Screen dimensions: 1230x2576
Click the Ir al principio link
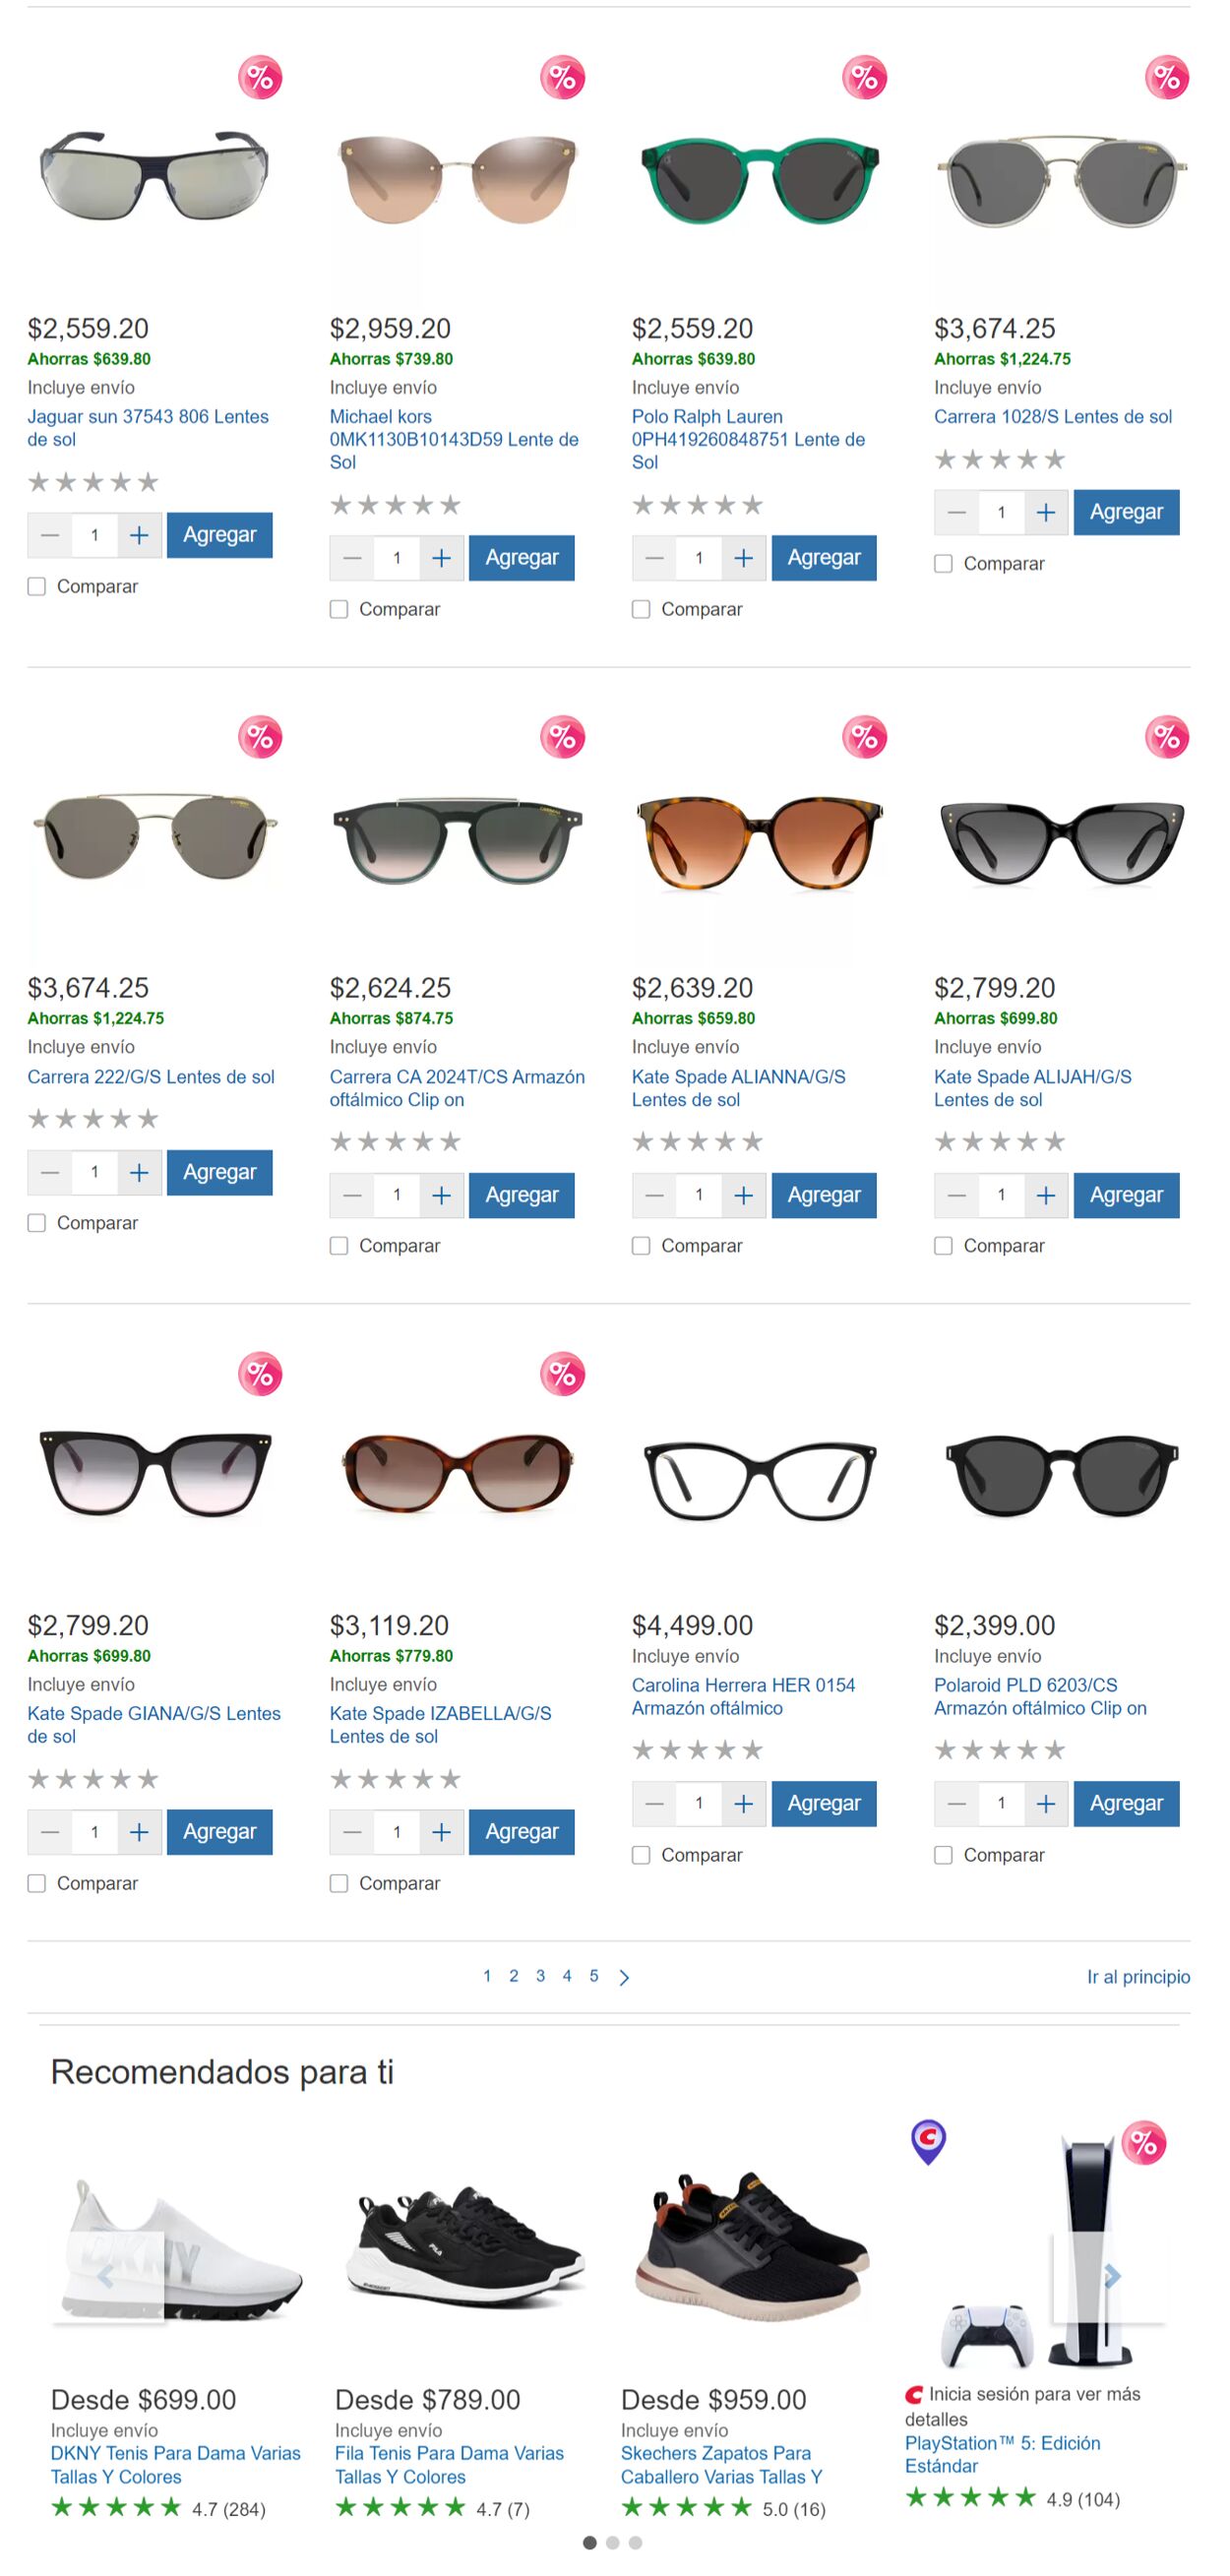click(1138, 1977)
